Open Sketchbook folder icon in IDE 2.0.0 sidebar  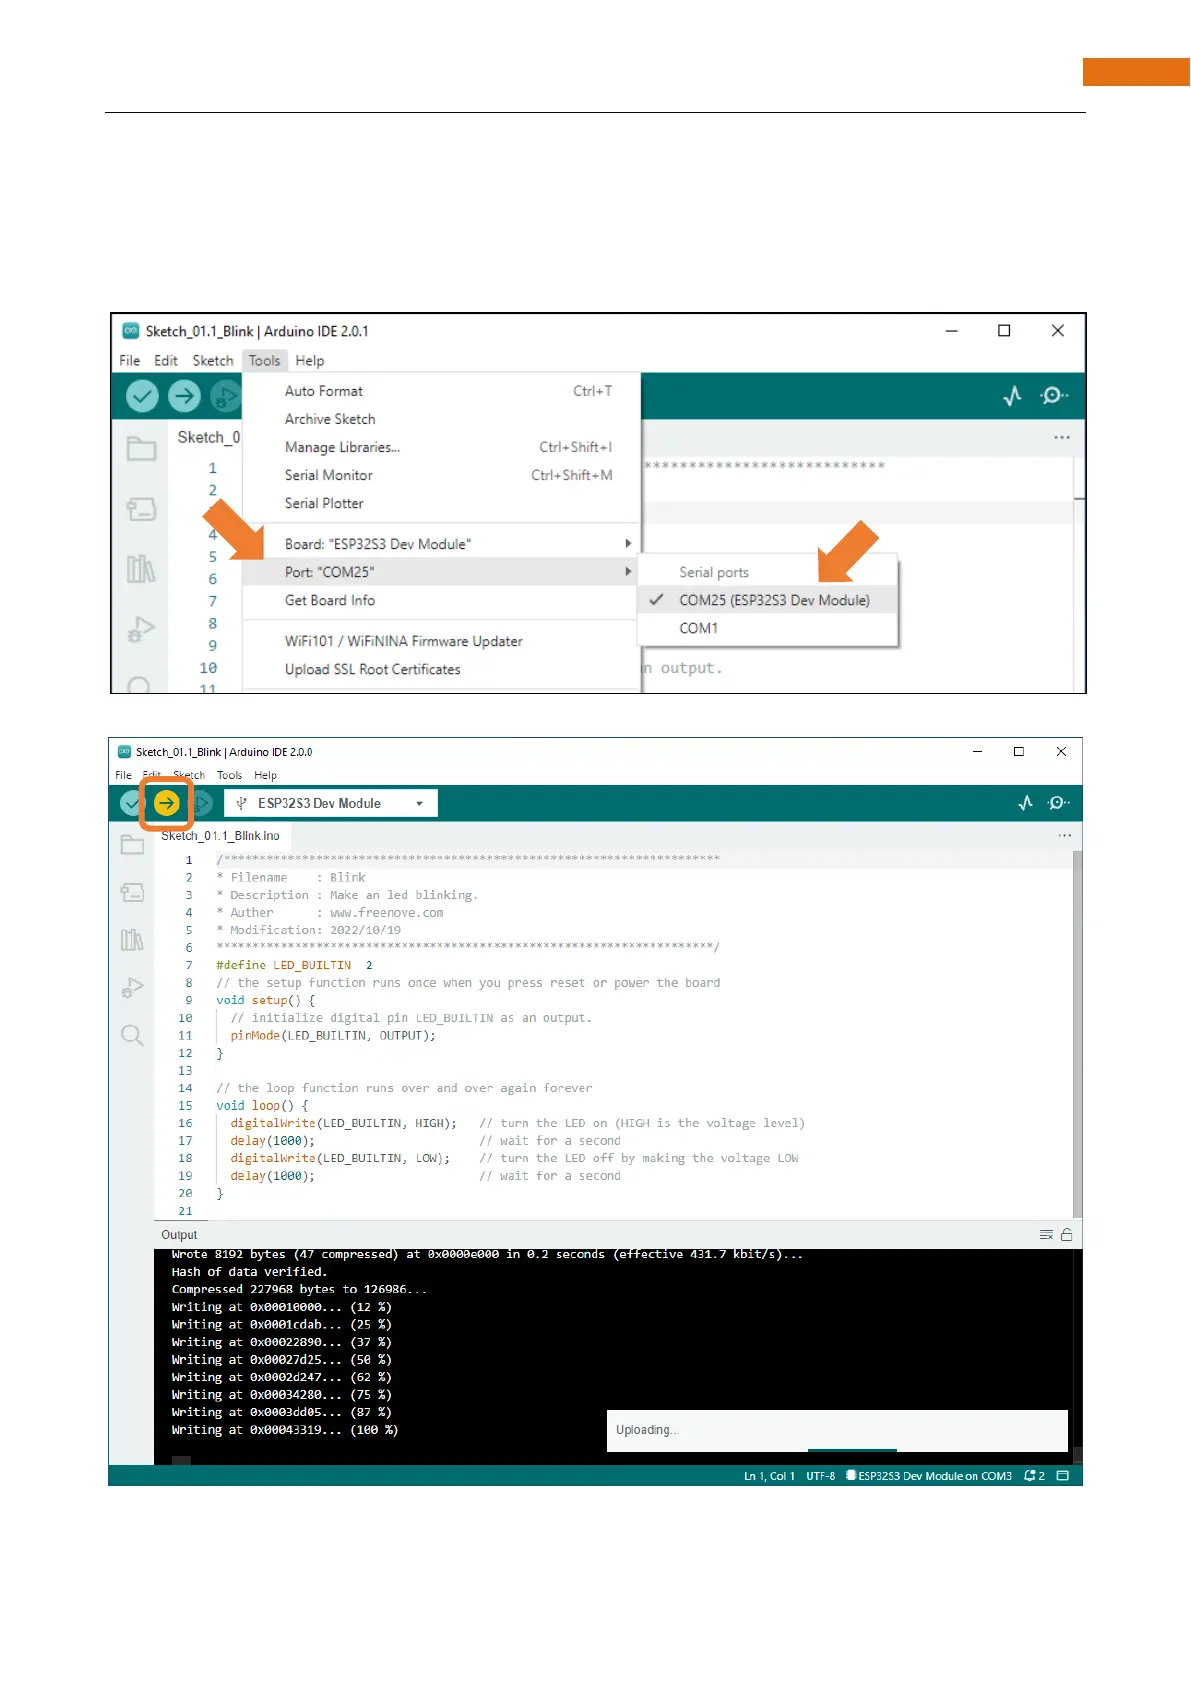click(x=132, y=845)
